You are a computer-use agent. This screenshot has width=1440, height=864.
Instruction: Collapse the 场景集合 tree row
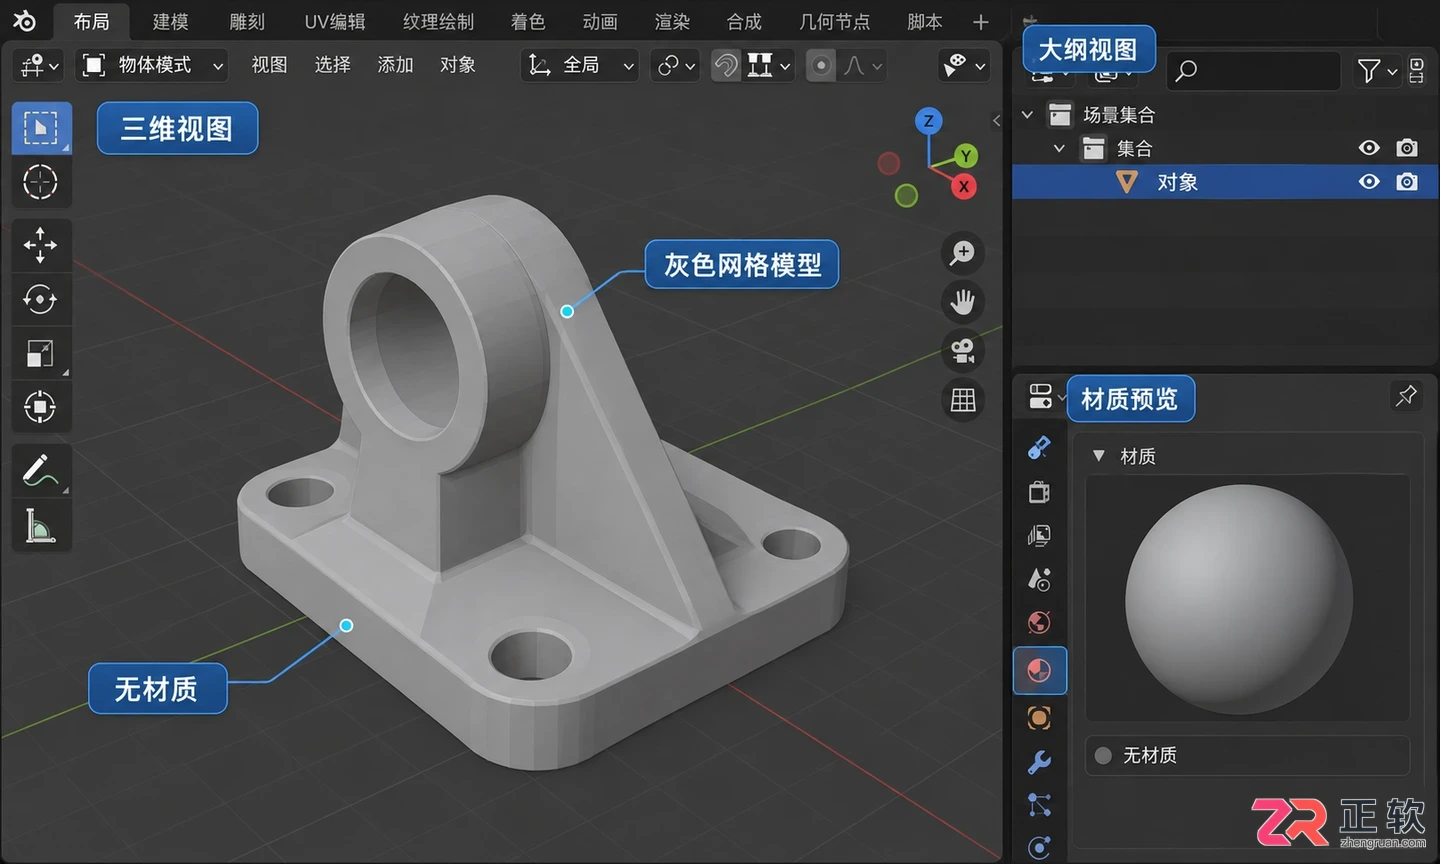click(x=1027, y=115)
